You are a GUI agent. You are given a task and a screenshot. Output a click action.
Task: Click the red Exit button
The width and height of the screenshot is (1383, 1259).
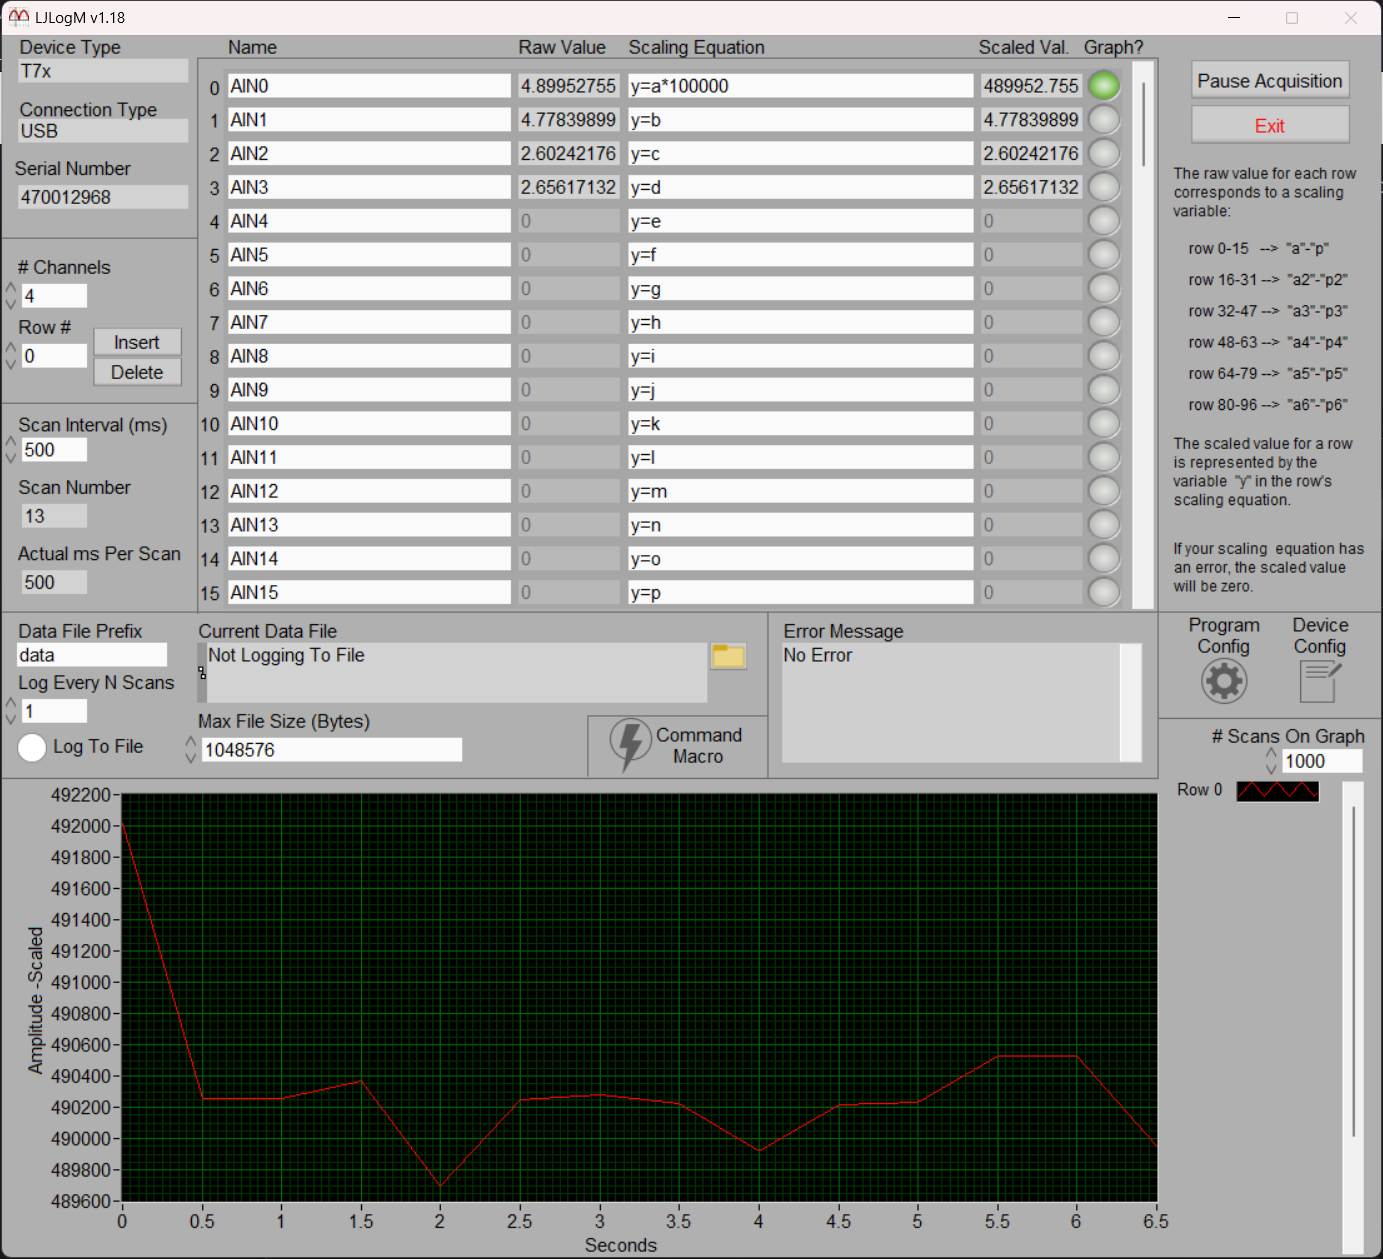1269,126
